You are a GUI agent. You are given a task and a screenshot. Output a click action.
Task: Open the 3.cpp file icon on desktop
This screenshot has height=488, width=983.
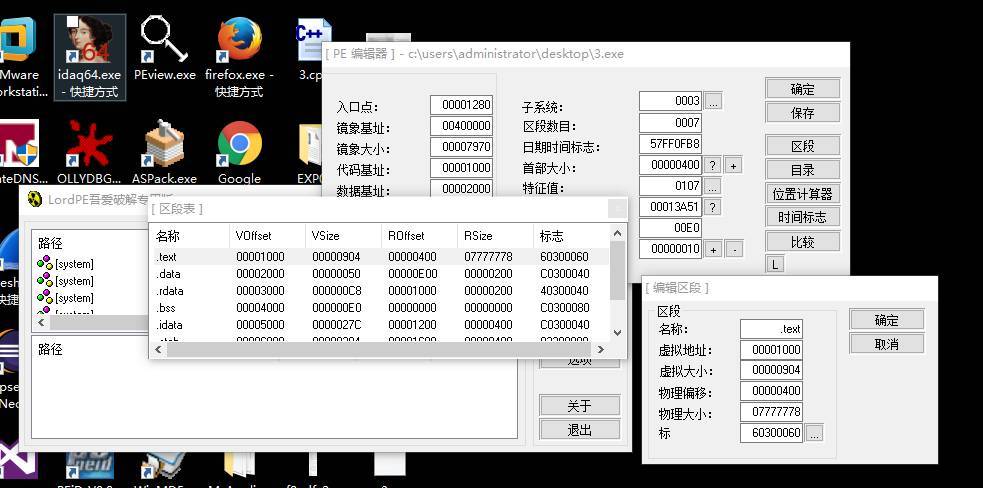click(311, 49)
